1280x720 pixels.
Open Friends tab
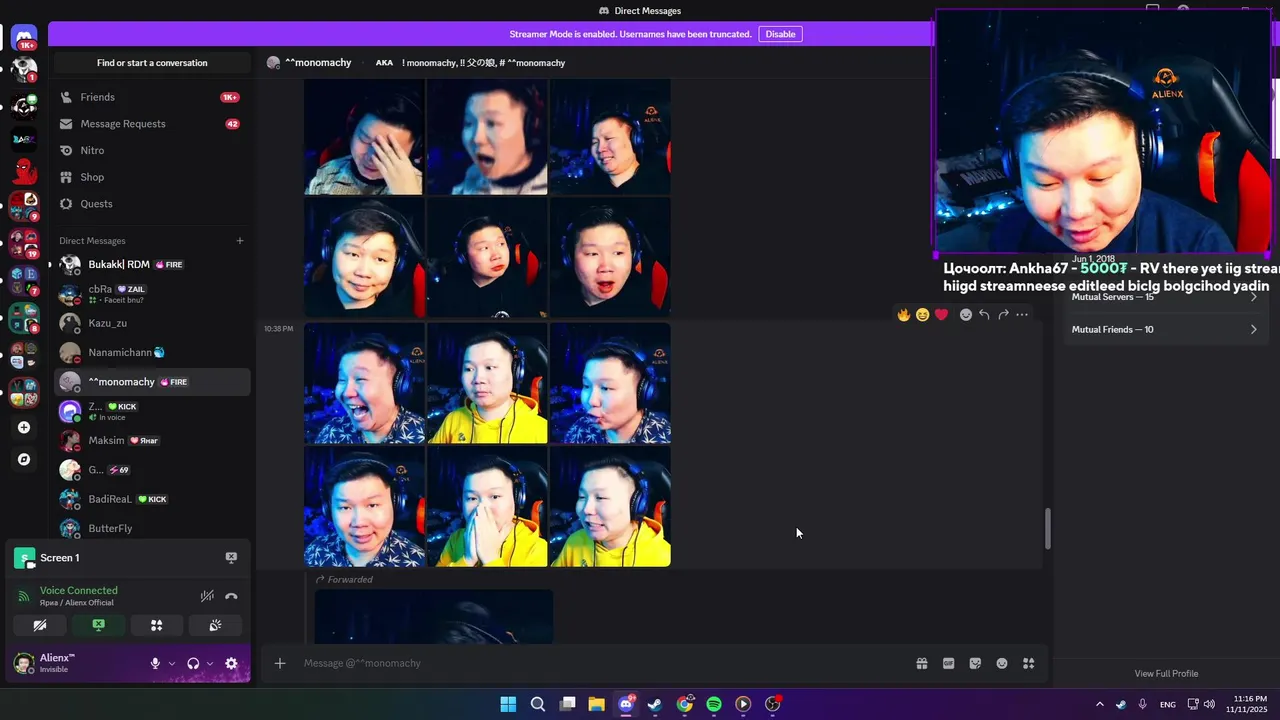tap(150, 97)
